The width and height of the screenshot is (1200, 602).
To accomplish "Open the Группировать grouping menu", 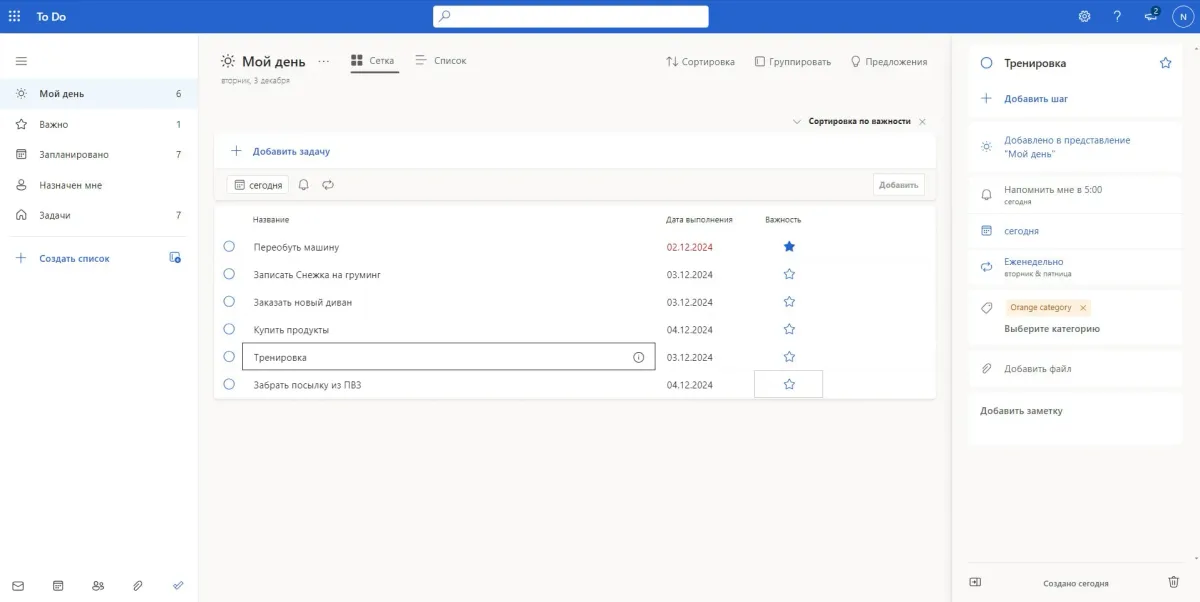I will 792,62.
